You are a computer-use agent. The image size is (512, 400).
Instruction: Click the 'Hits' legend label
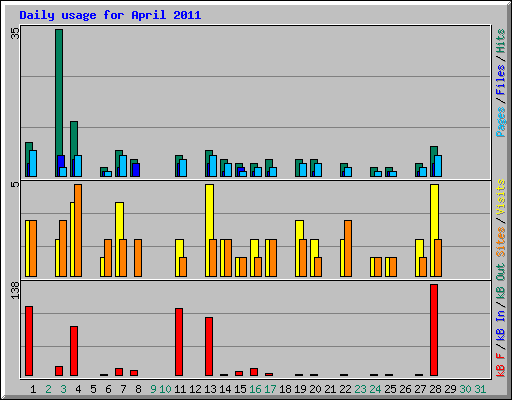point(501,41)
